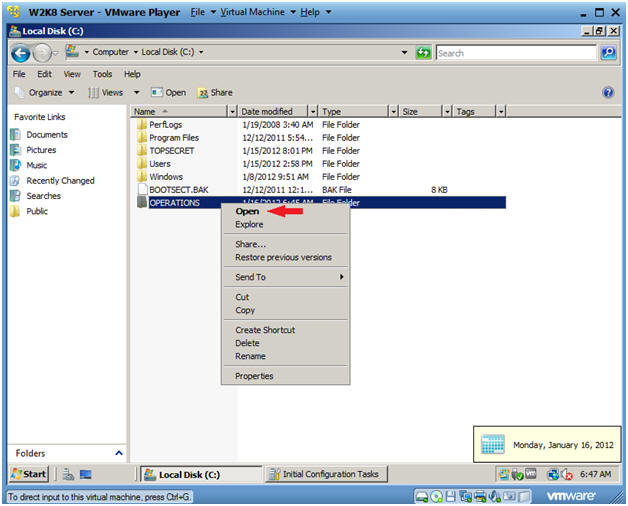Click the VMware hard disk status icon
Viewport: 628px width, 506px height.
pyautogui.click(x=422, y=497)
